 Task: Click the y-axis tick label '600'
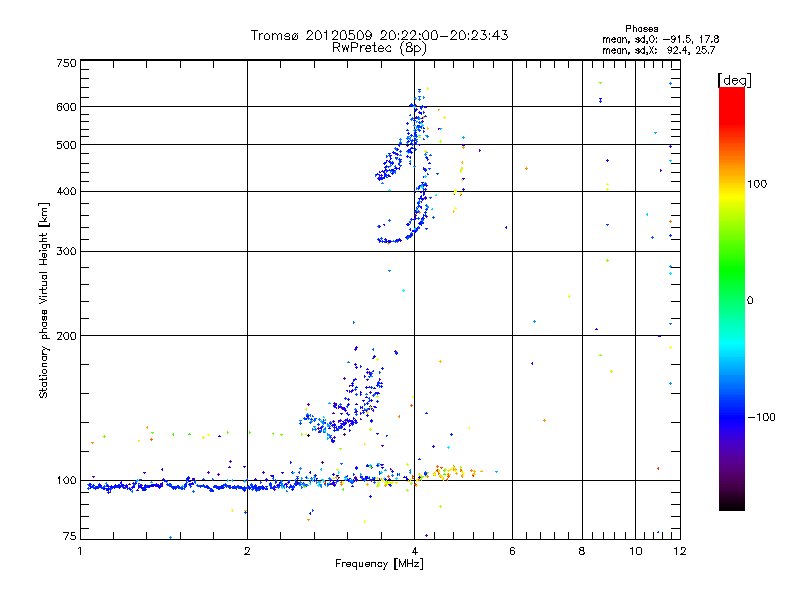(66, 107)
